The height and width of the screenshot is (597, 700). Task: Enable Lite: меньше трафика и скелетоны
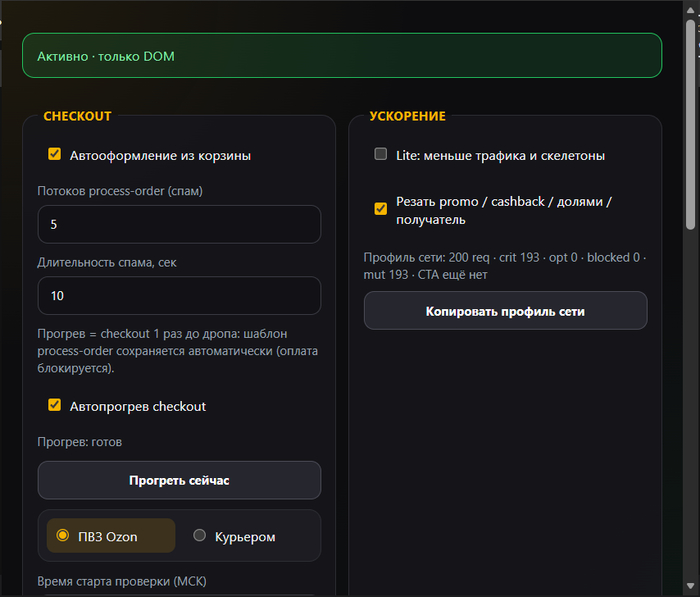381,154
